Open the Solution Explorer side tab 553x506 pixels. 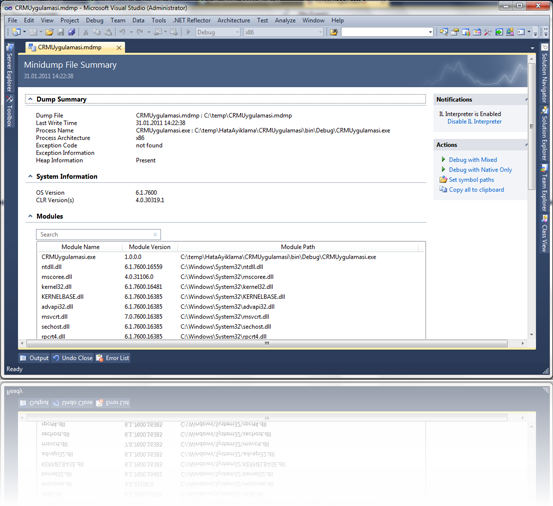click(x=545, y=133)
